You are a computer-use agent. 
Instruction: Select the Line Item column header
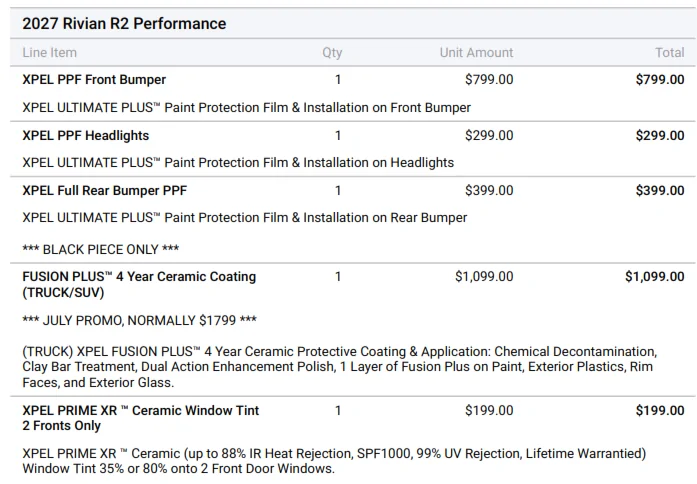click(x=49, y=52)
